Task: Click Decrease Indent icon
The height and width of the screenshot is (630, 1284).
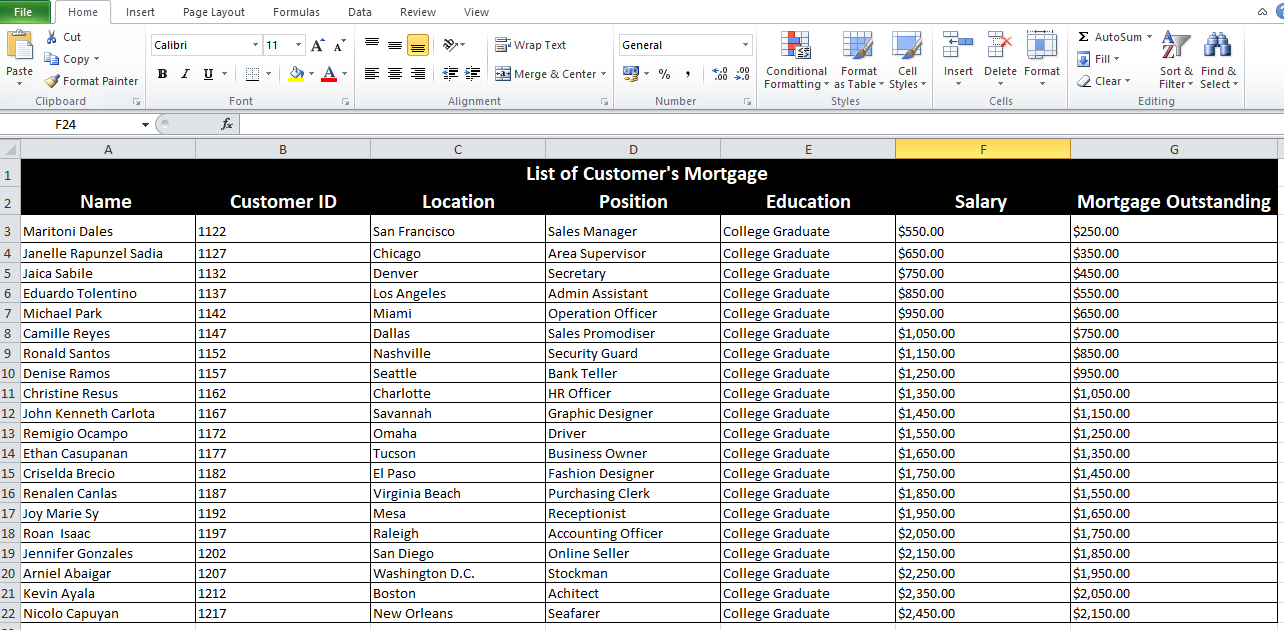Action: [450, 74]
